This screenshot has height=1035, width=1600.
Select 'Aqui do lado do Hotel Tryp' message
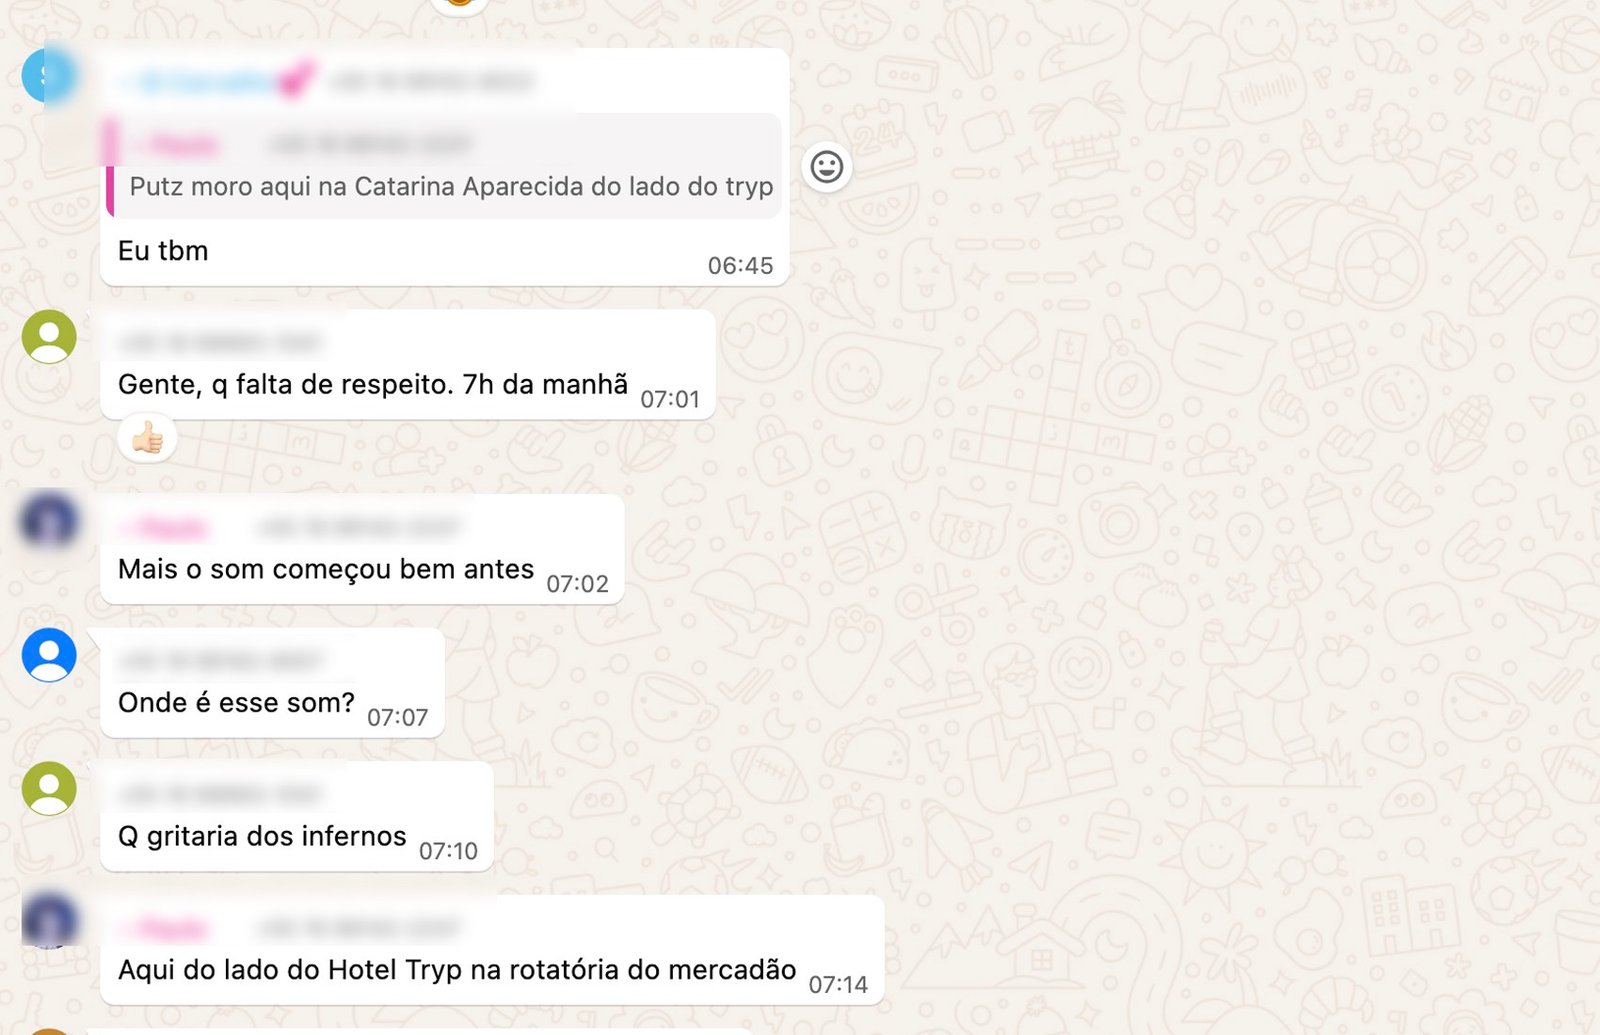click(492, 950)
